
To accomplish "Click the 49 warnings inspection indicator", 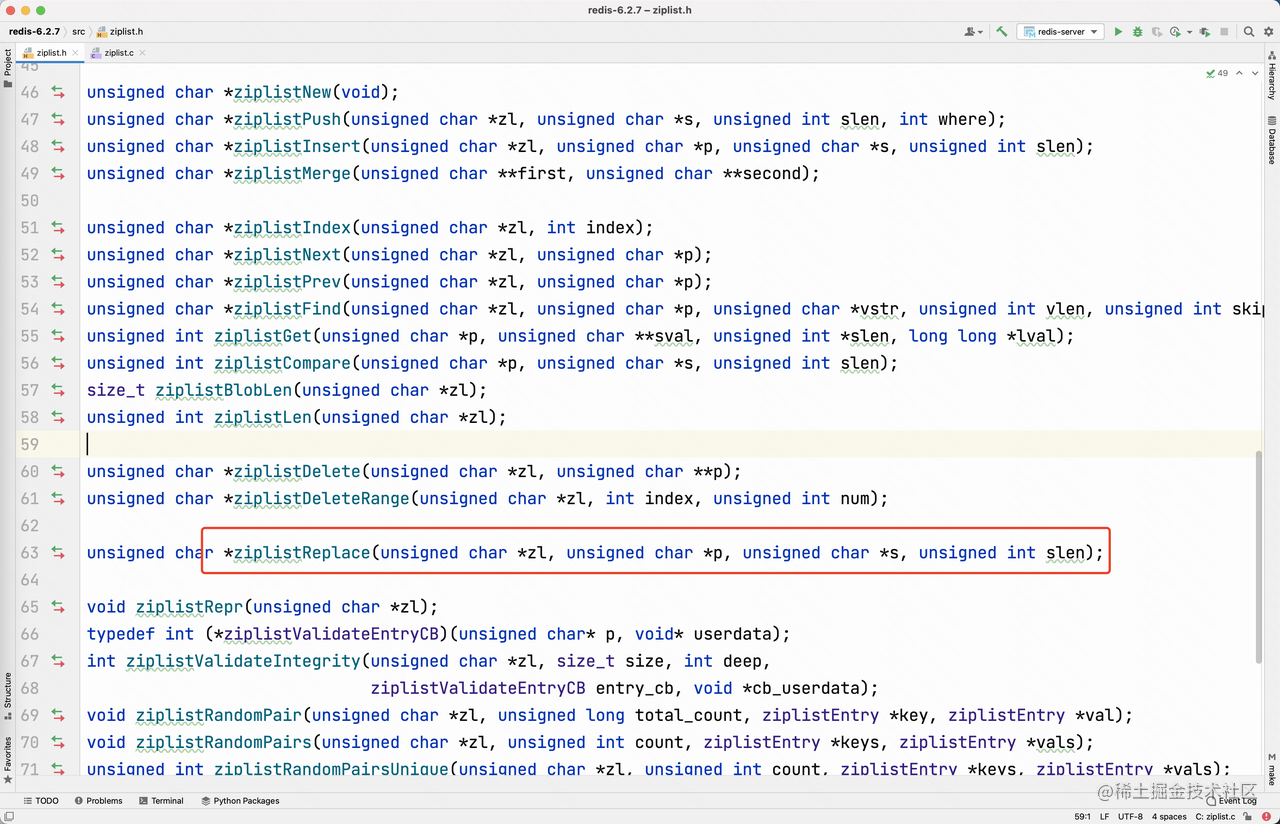I will coord(1217,73).
